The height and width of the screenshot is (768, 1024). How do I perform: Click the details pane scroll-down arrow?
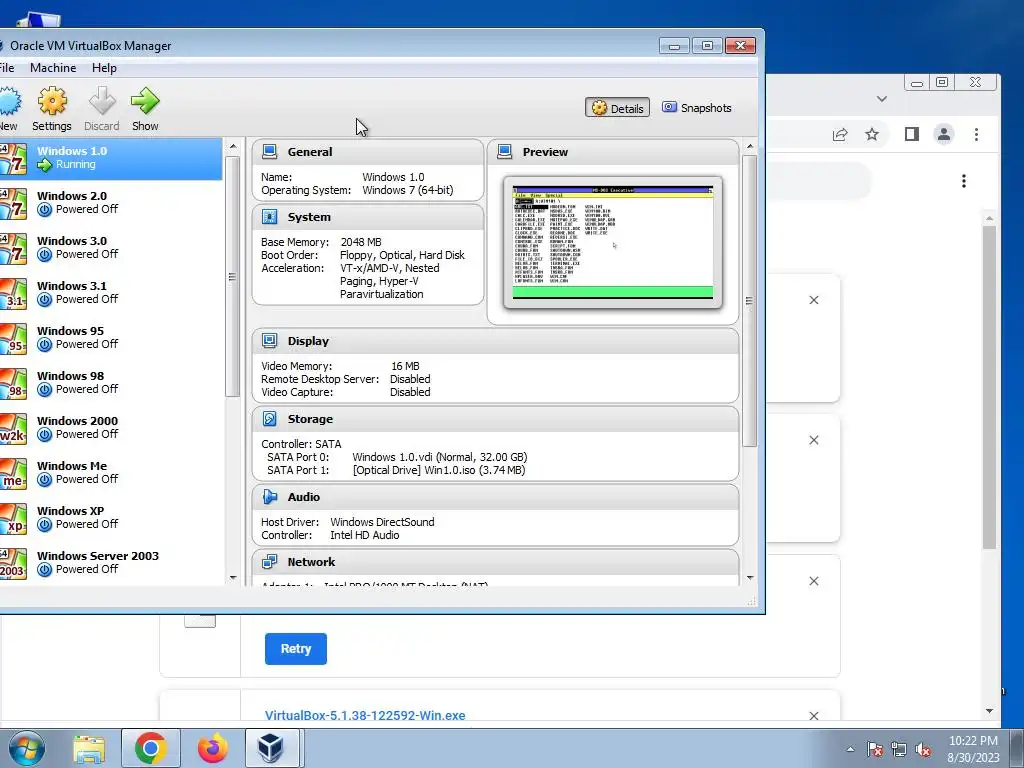(x=750, y=578)
